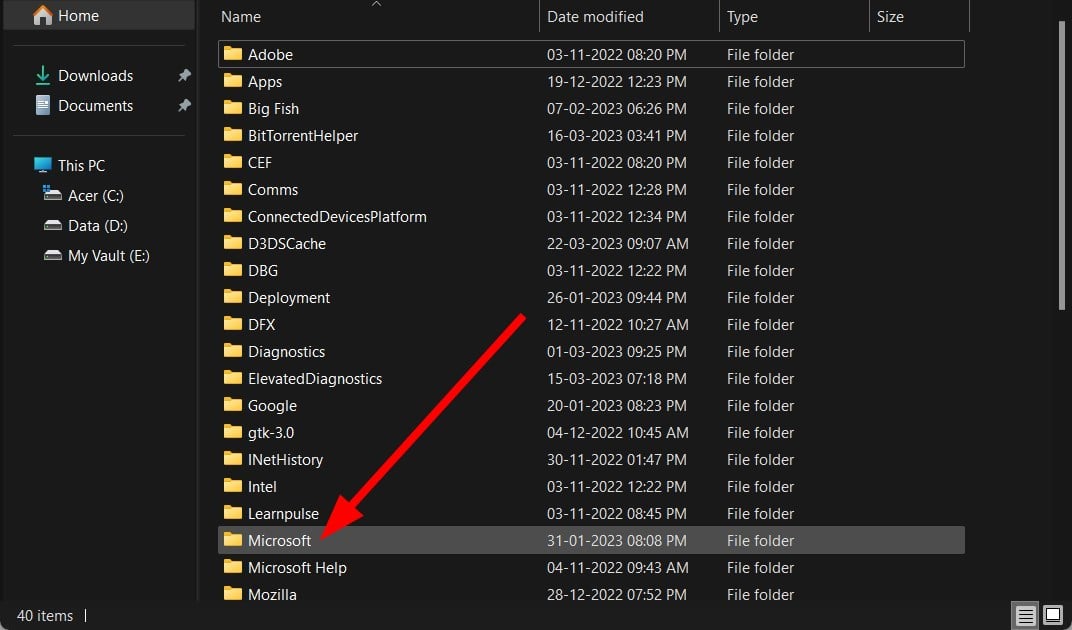The image size is (1072, 630).
Task: Click date 30-11-2022 01:47 PM cell
Action: [x=617, y=460]
